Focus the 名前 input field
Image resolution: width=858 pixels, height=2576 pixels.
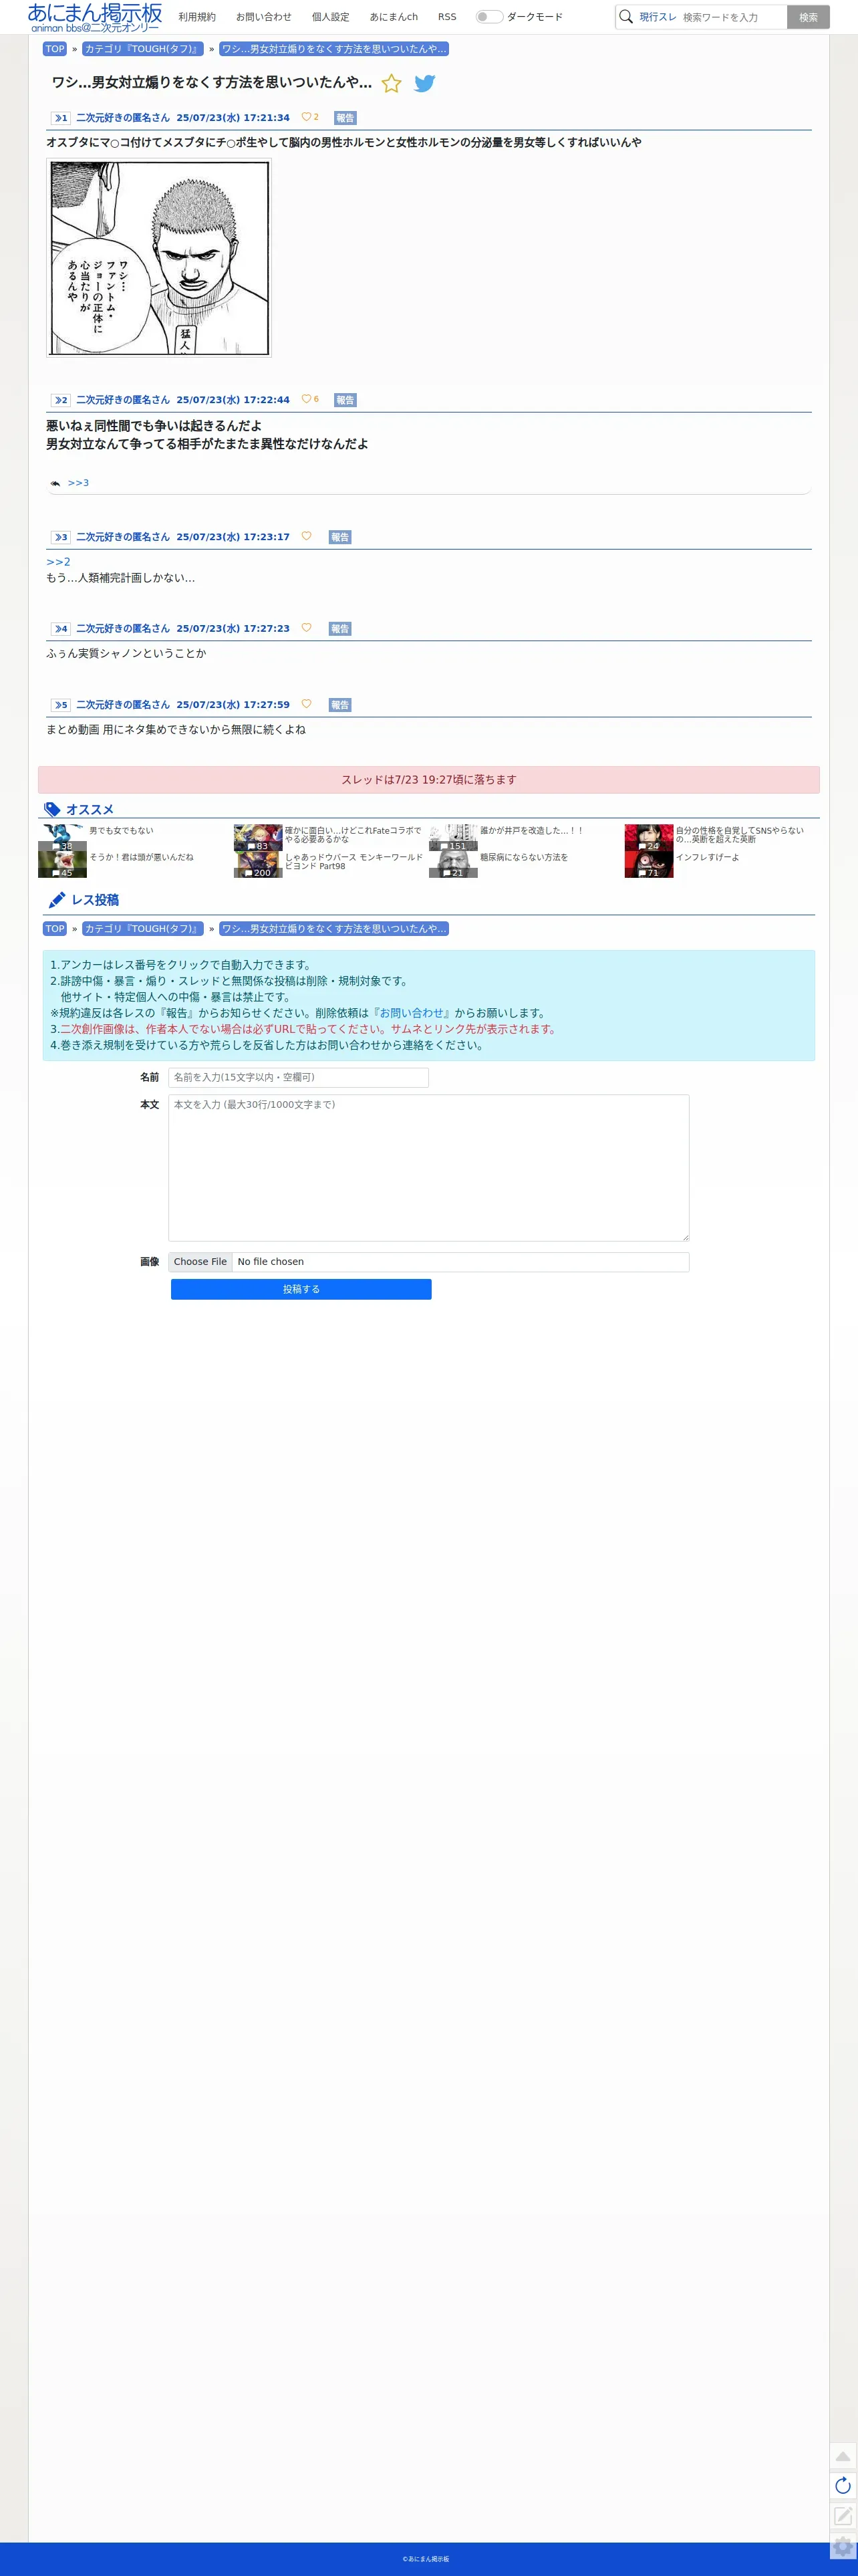point(298,1078)
